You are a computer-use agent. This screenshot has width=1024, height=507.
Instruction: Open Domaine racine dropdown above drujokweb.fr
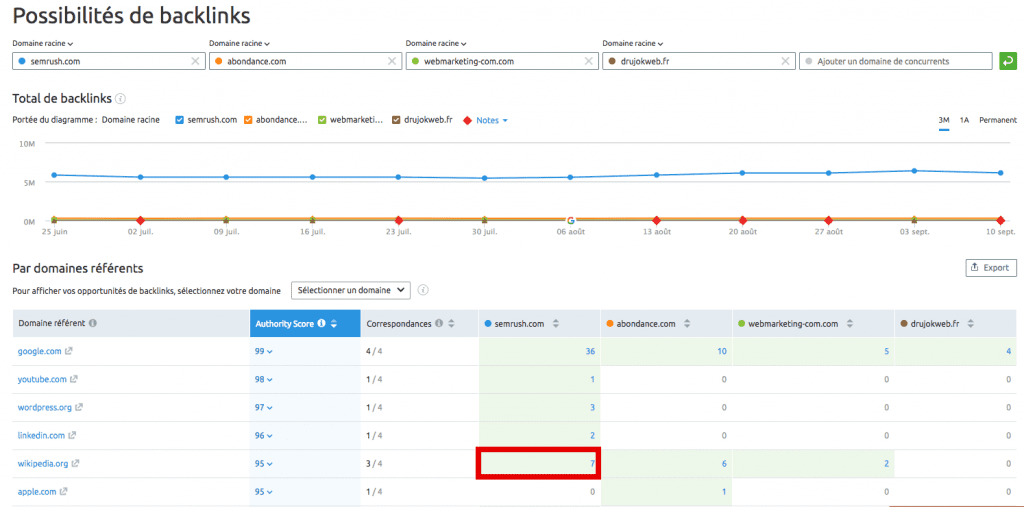click(632, 44)
